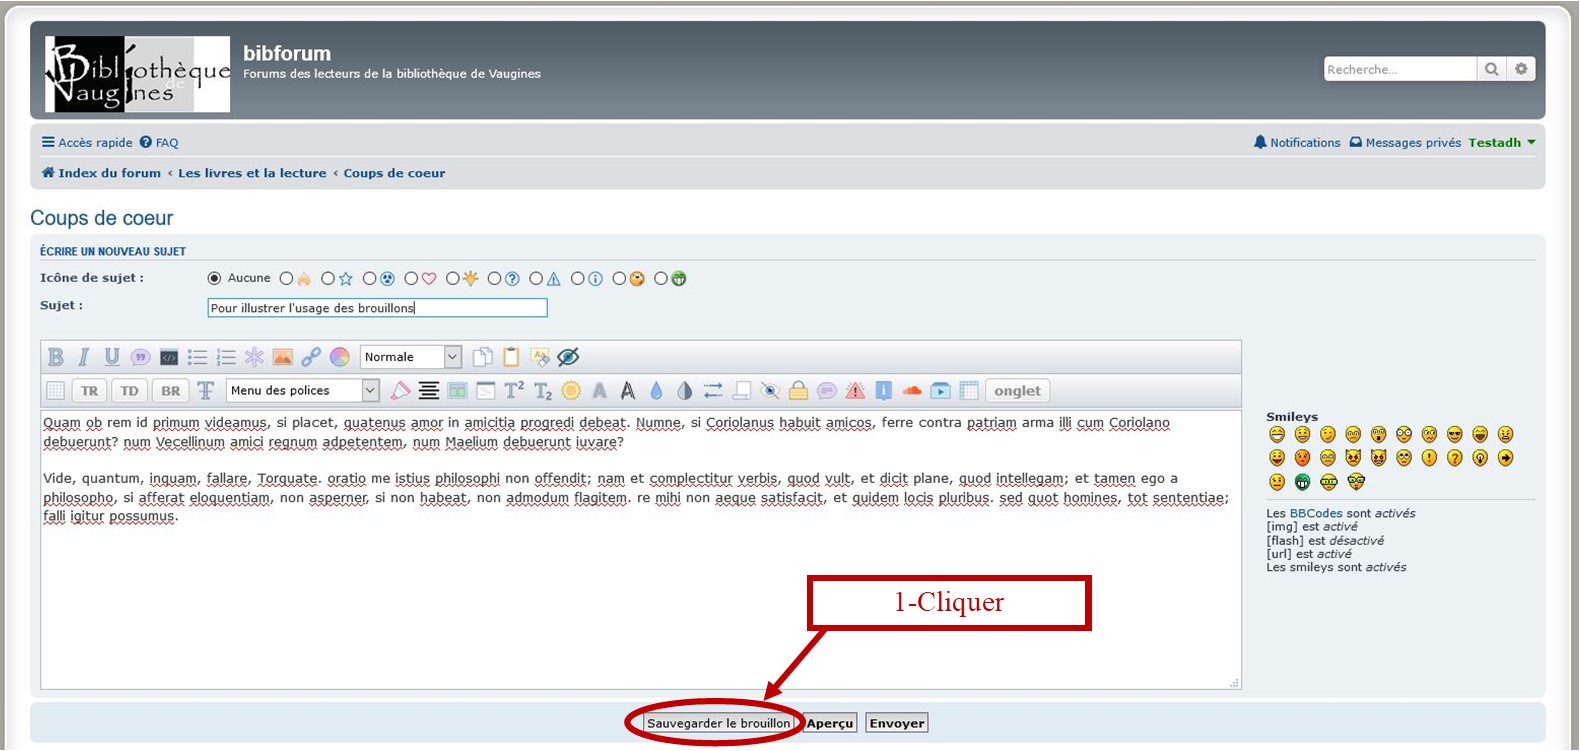Click the insert image icon in toolbar
This screenshot has width=1580, height=751.
283,357
